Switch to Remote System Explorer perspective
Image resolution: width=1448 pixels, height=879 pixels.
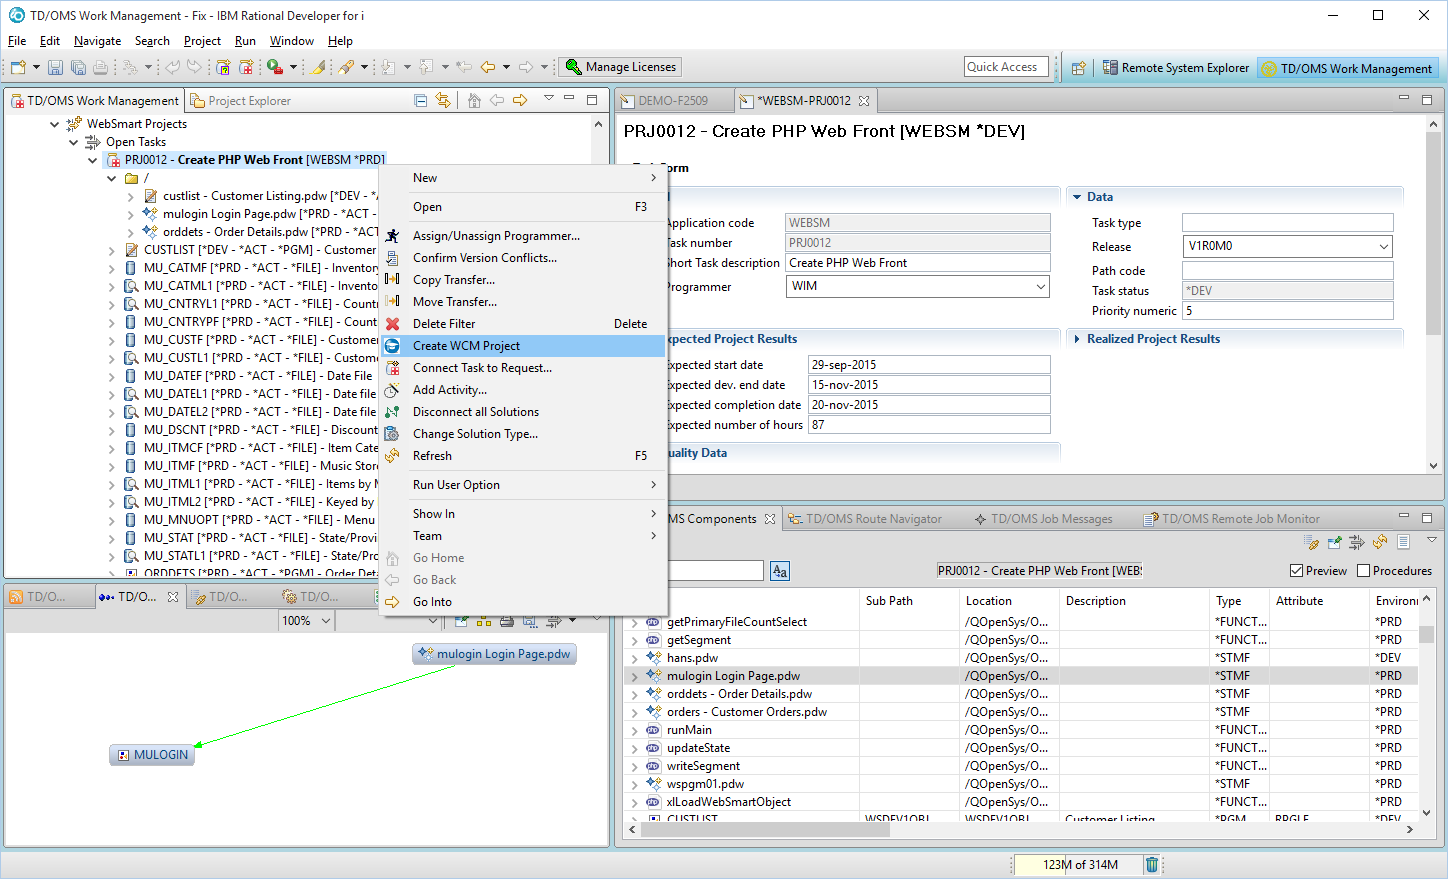[1176, 68]
